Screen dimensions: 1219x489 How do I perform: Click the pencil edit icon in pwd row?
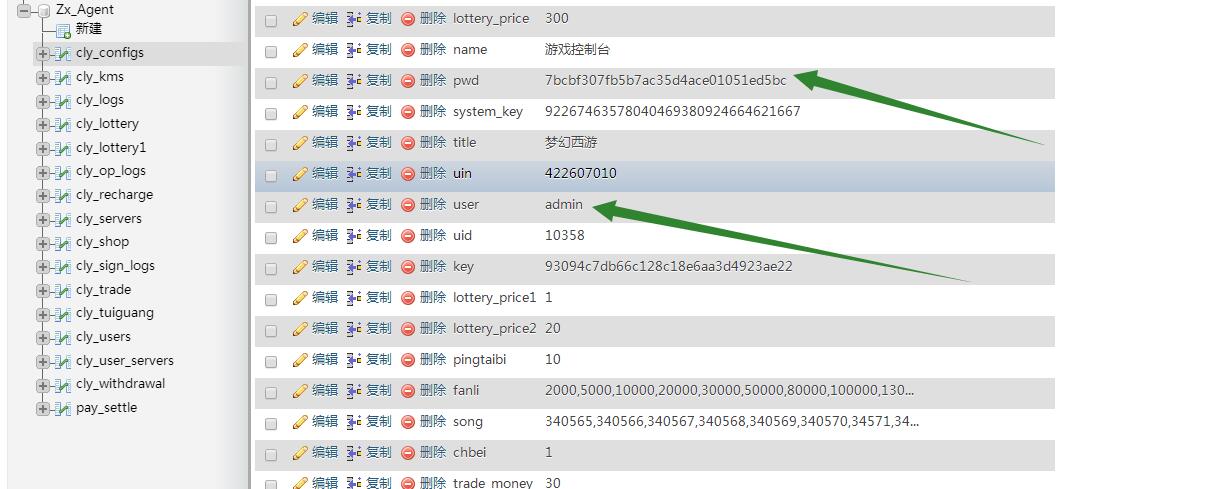(x=299, y=81)
